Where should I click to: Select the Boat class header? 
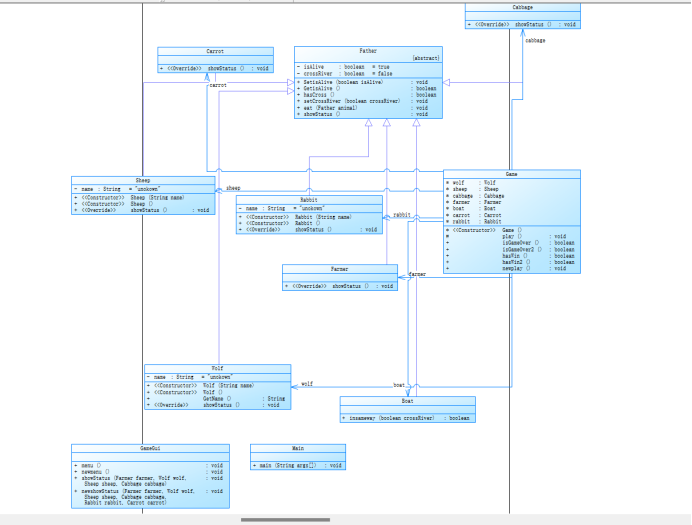click(408, 401)
